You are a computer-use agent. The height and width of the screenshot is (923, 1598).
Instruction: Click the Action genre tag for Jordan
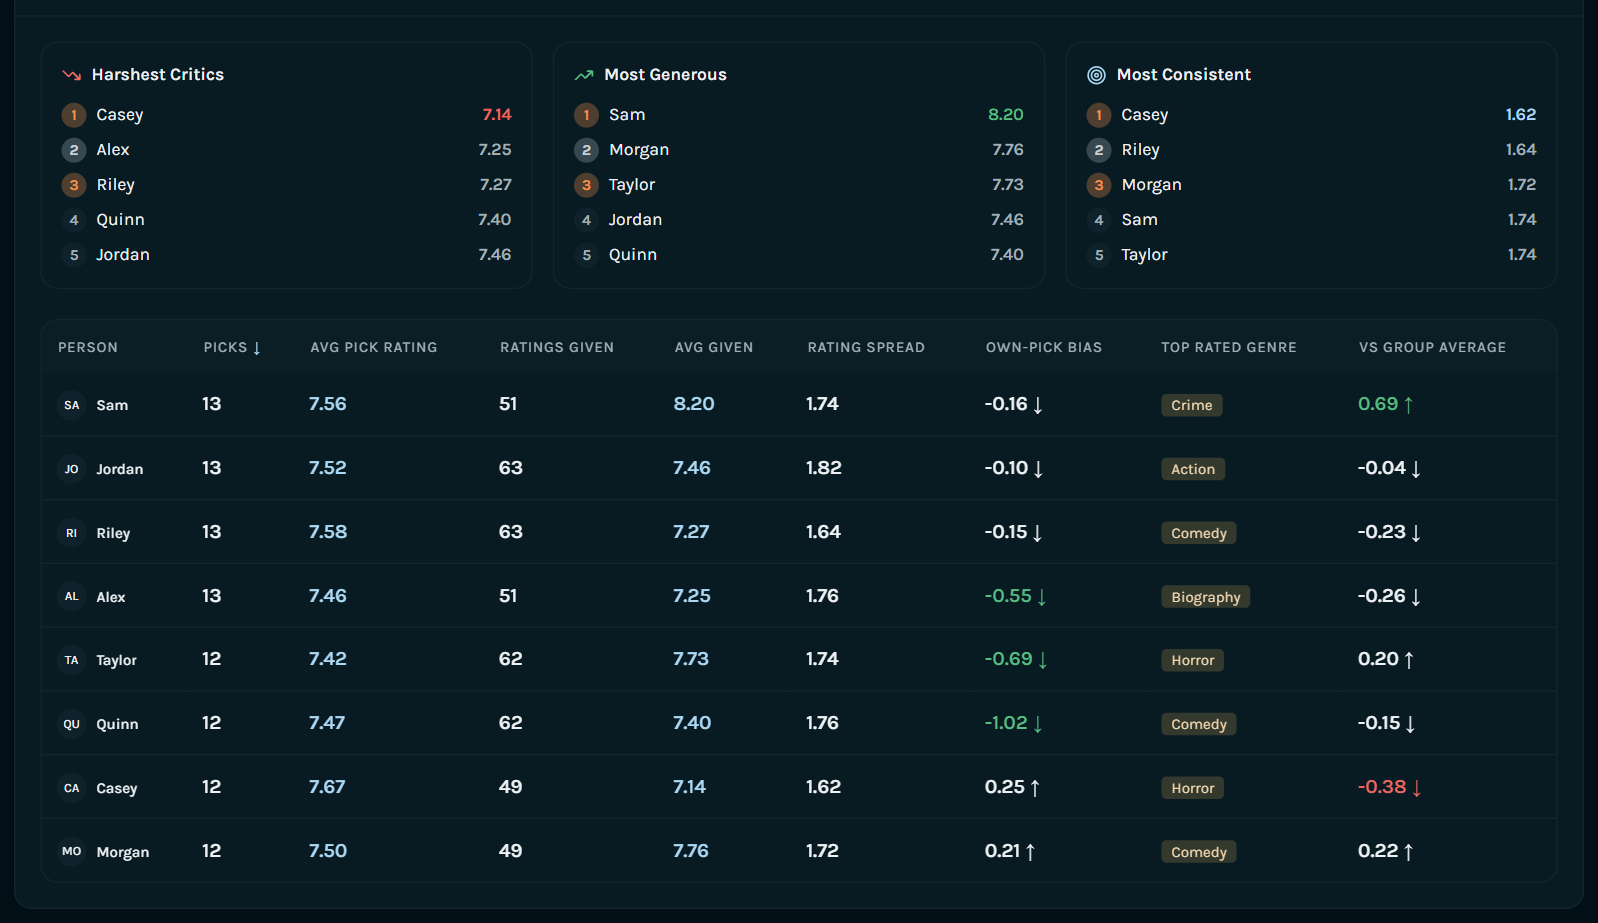pyautogui.click(x=1193, y=469)
